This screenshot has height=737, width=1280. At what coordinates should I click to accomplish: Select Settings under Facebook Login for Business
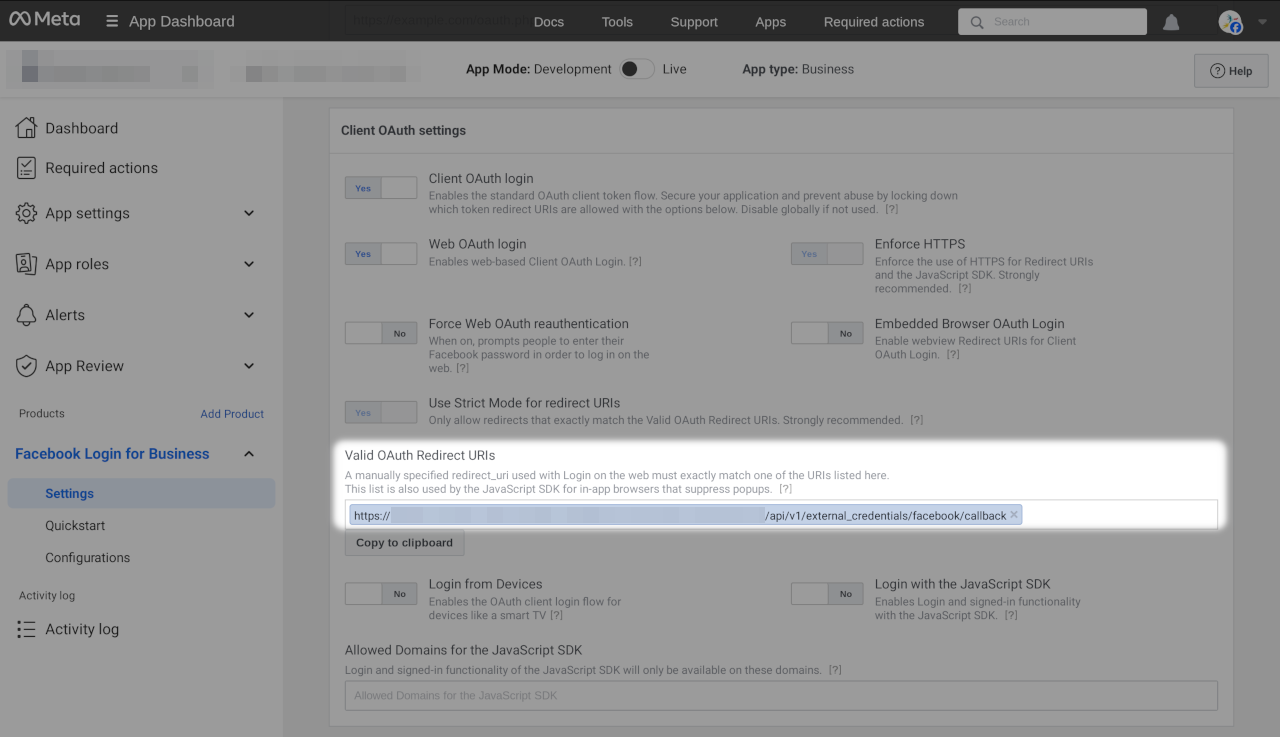pos(141,493)
